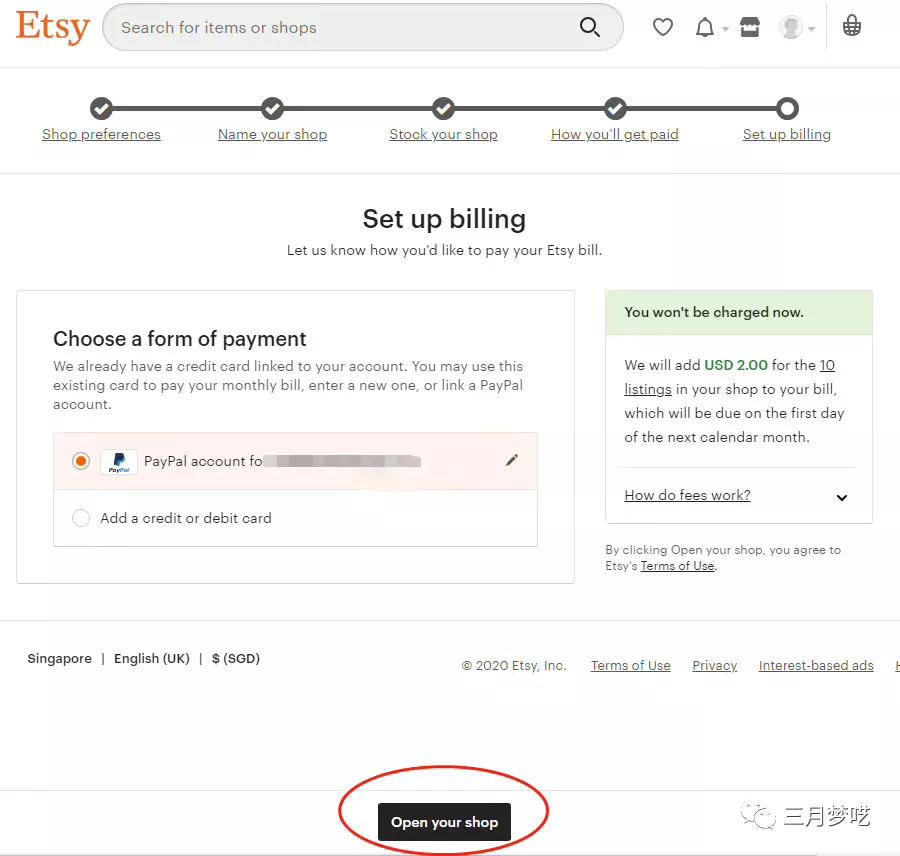Open the Shop Manager store icon
900x856 pixels.
(x=750, y=27)
